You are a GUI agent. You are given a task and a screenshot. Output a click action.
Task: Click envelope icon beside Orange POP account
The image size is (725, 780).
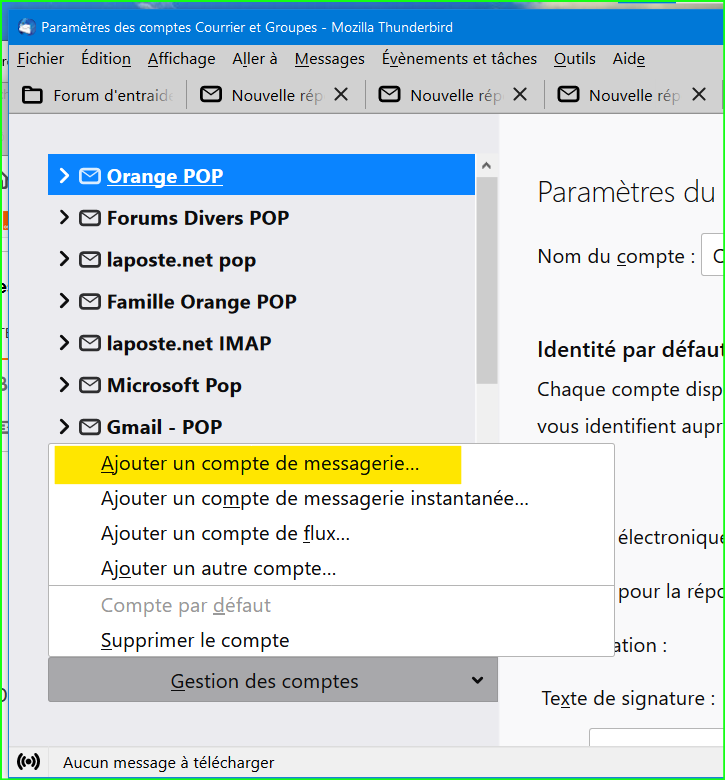pos(90,176)
